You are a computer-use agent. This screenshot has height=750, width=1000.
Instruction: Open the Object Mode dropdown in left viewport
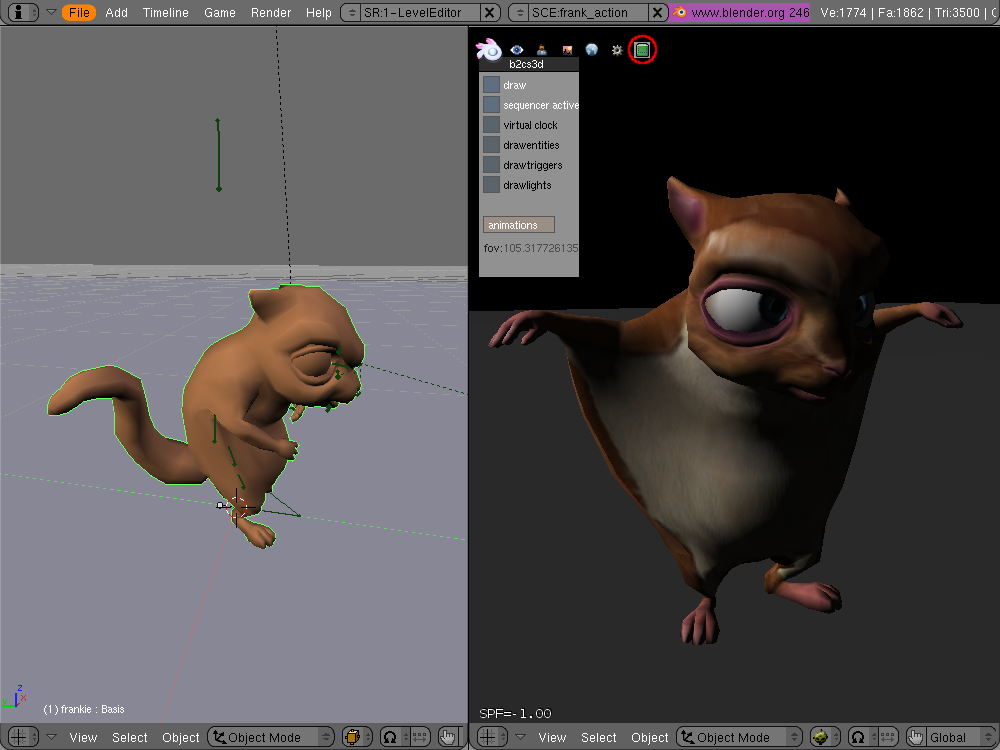pyautogui.click(x=271, y=737)
